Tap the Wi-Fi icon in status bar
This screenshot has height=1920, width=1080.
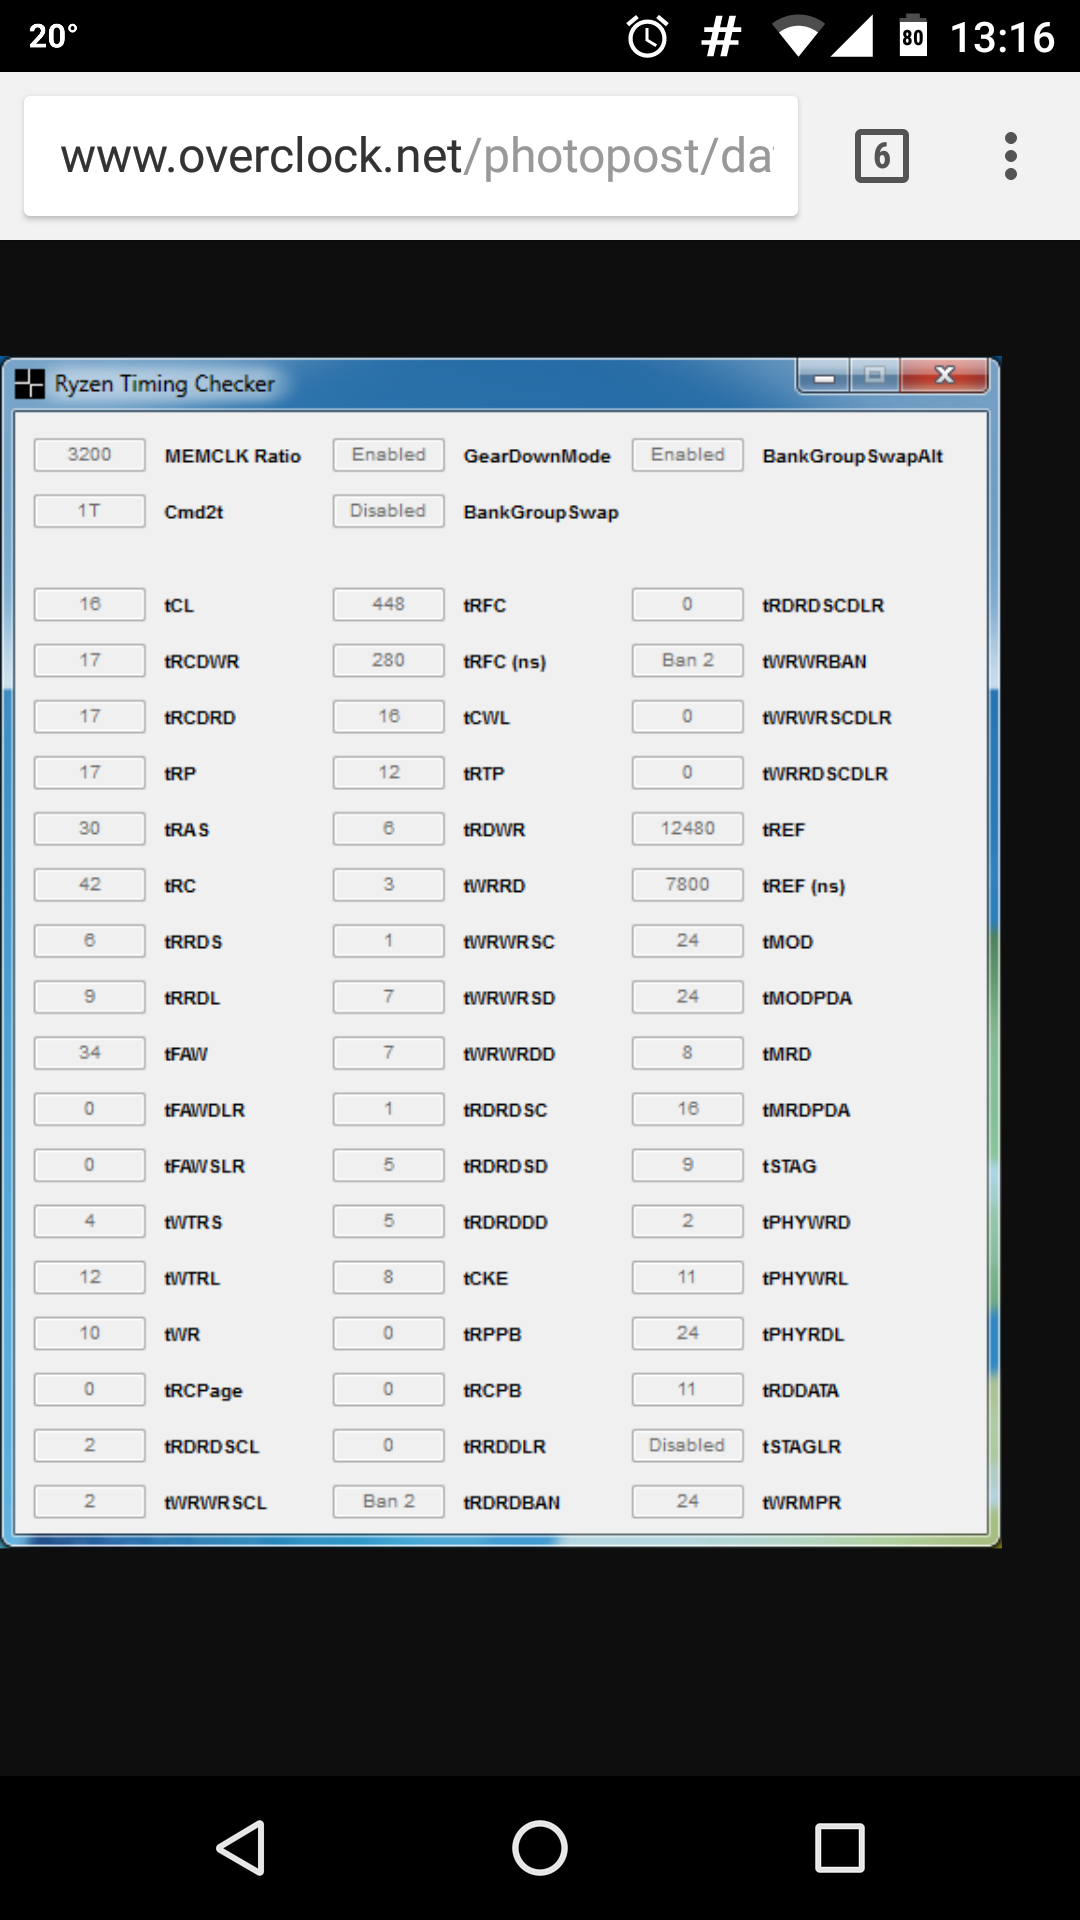click(797, 38)
